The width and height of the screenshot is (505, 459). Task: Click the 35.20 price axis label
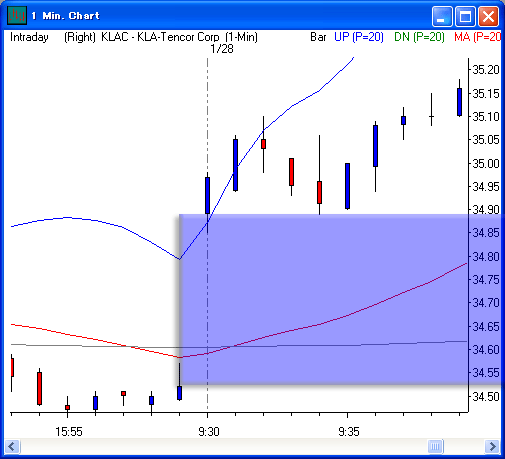(486, 70)
